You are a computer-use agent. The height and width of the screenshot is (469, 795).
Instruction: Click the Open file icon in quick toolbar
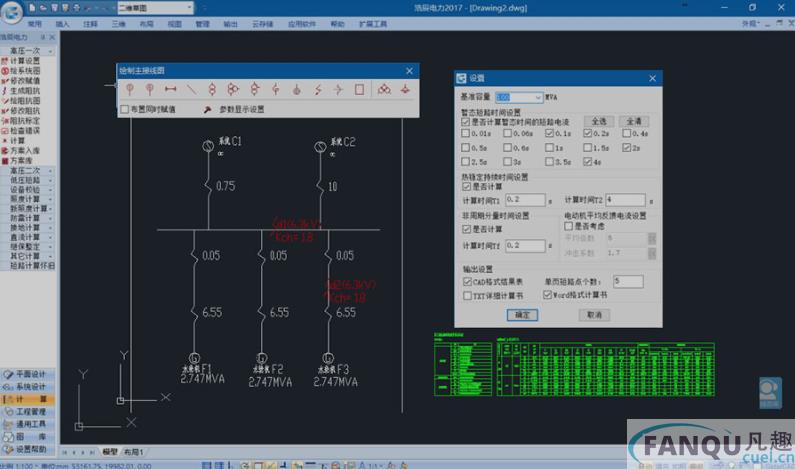[x=43, y=8]
